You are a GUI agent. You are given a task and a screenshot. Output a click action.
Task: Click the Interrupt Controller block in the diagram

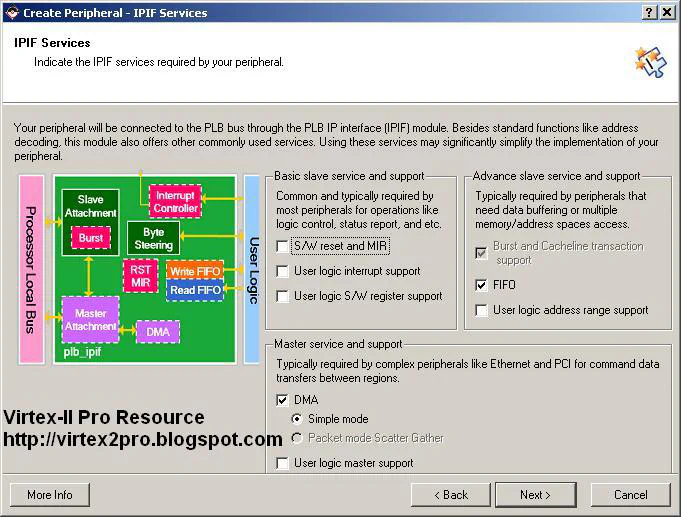coord(175,201)
